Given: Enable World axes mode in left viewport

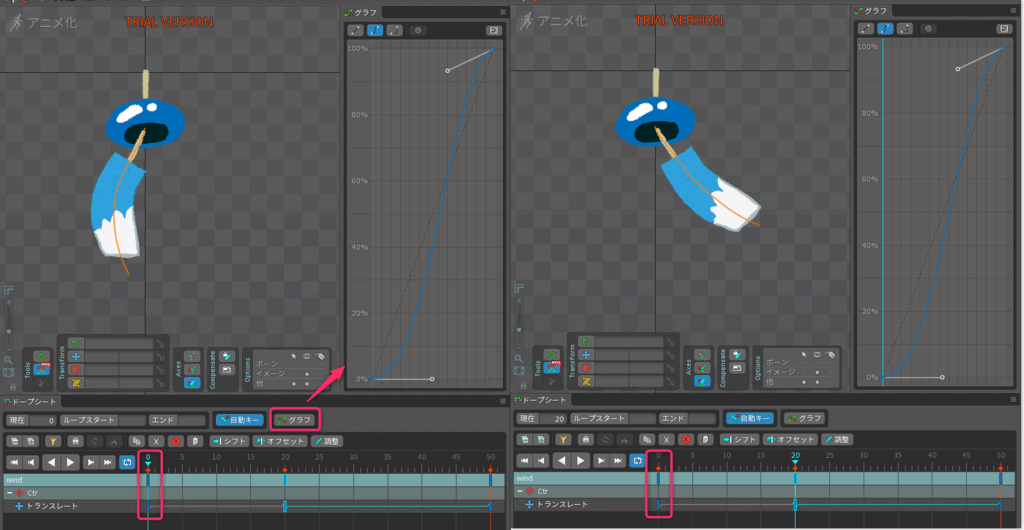Looking at the screenshot, I should tap(192, 382).
